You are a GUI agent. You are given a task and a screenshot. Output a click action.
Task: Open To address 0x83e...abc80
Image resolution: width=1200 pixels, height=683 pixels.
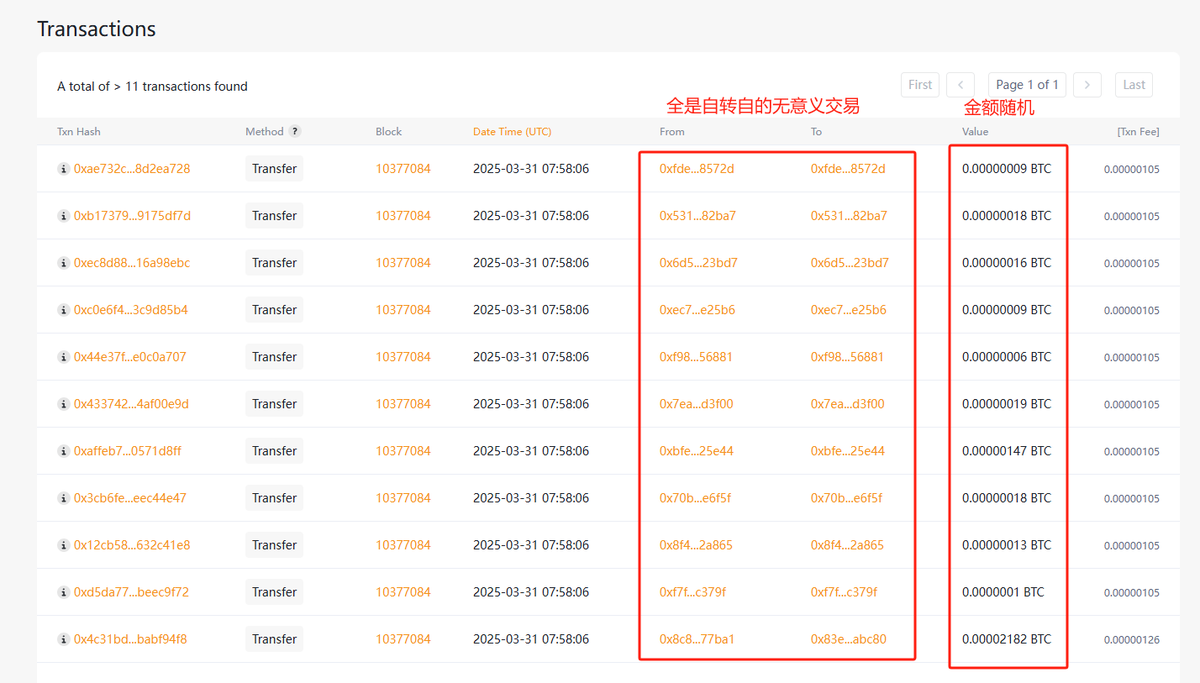tap(848, 639)
